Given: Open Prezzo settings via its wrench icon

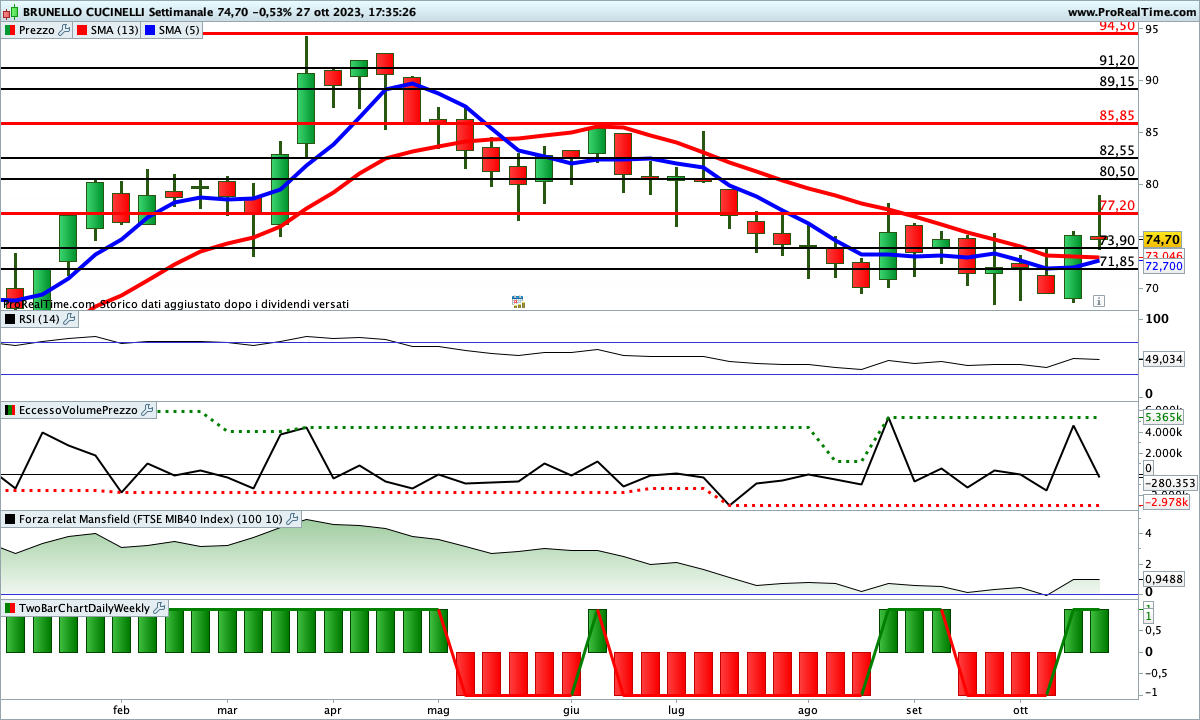Looking at the screenshot, I should coord(65,30).
